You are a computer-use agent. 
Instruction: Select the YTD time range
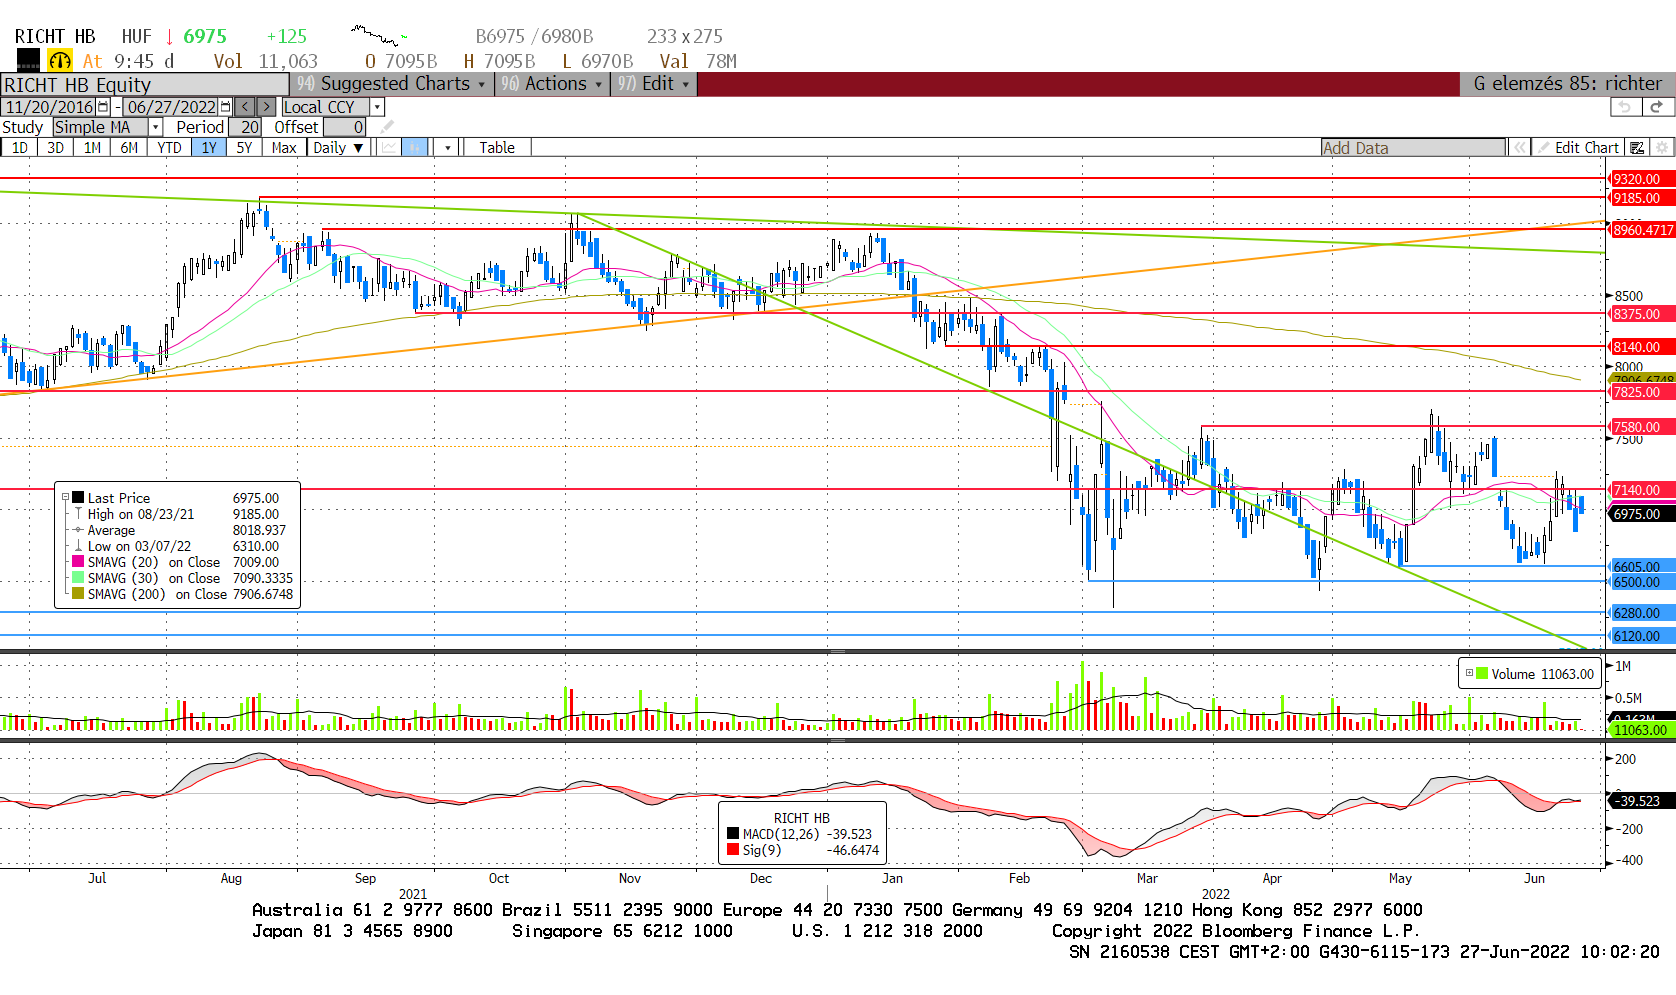tap(169, 148)
